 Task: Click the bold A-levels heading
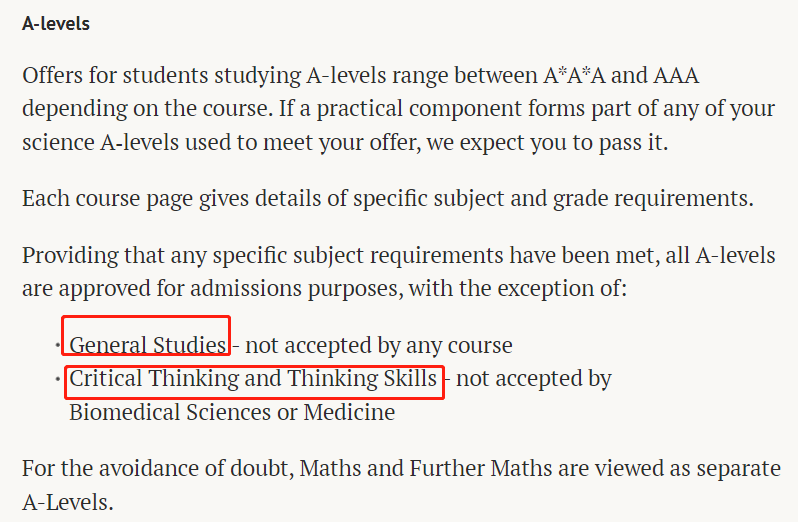pos(56,24)
